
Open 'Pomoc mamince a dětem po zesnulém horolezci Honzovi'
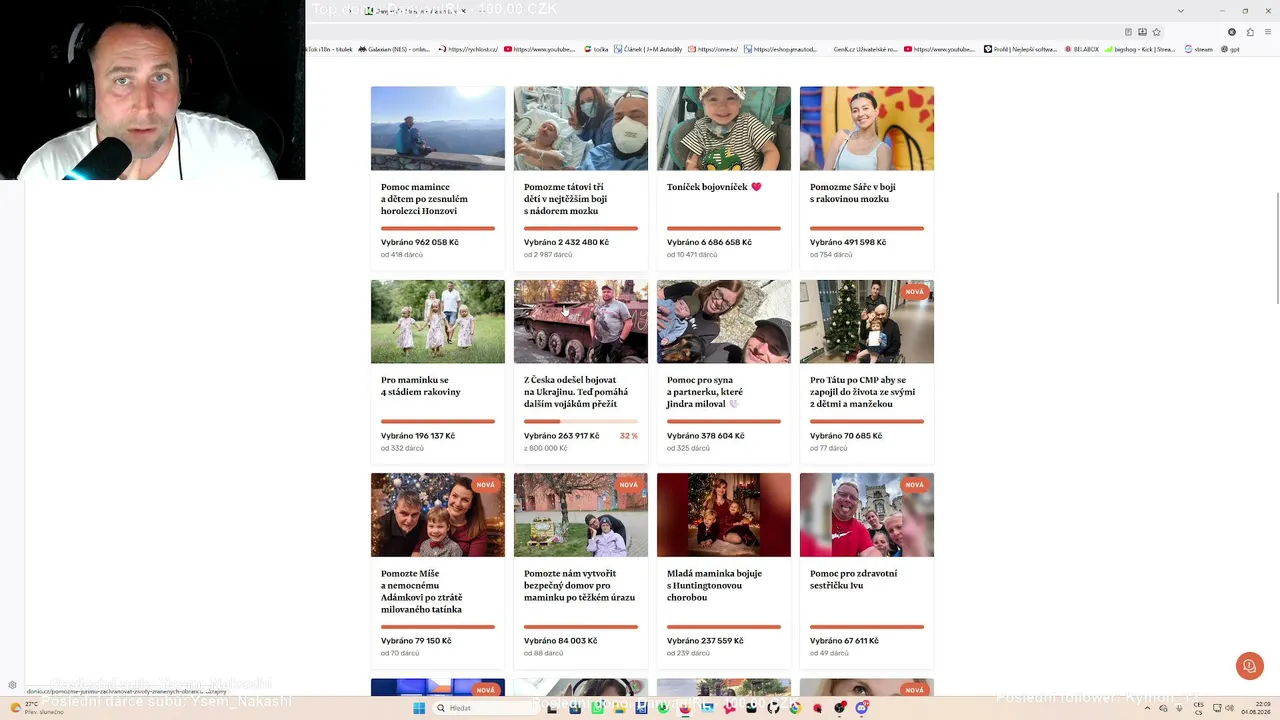[x=424, y=199]
